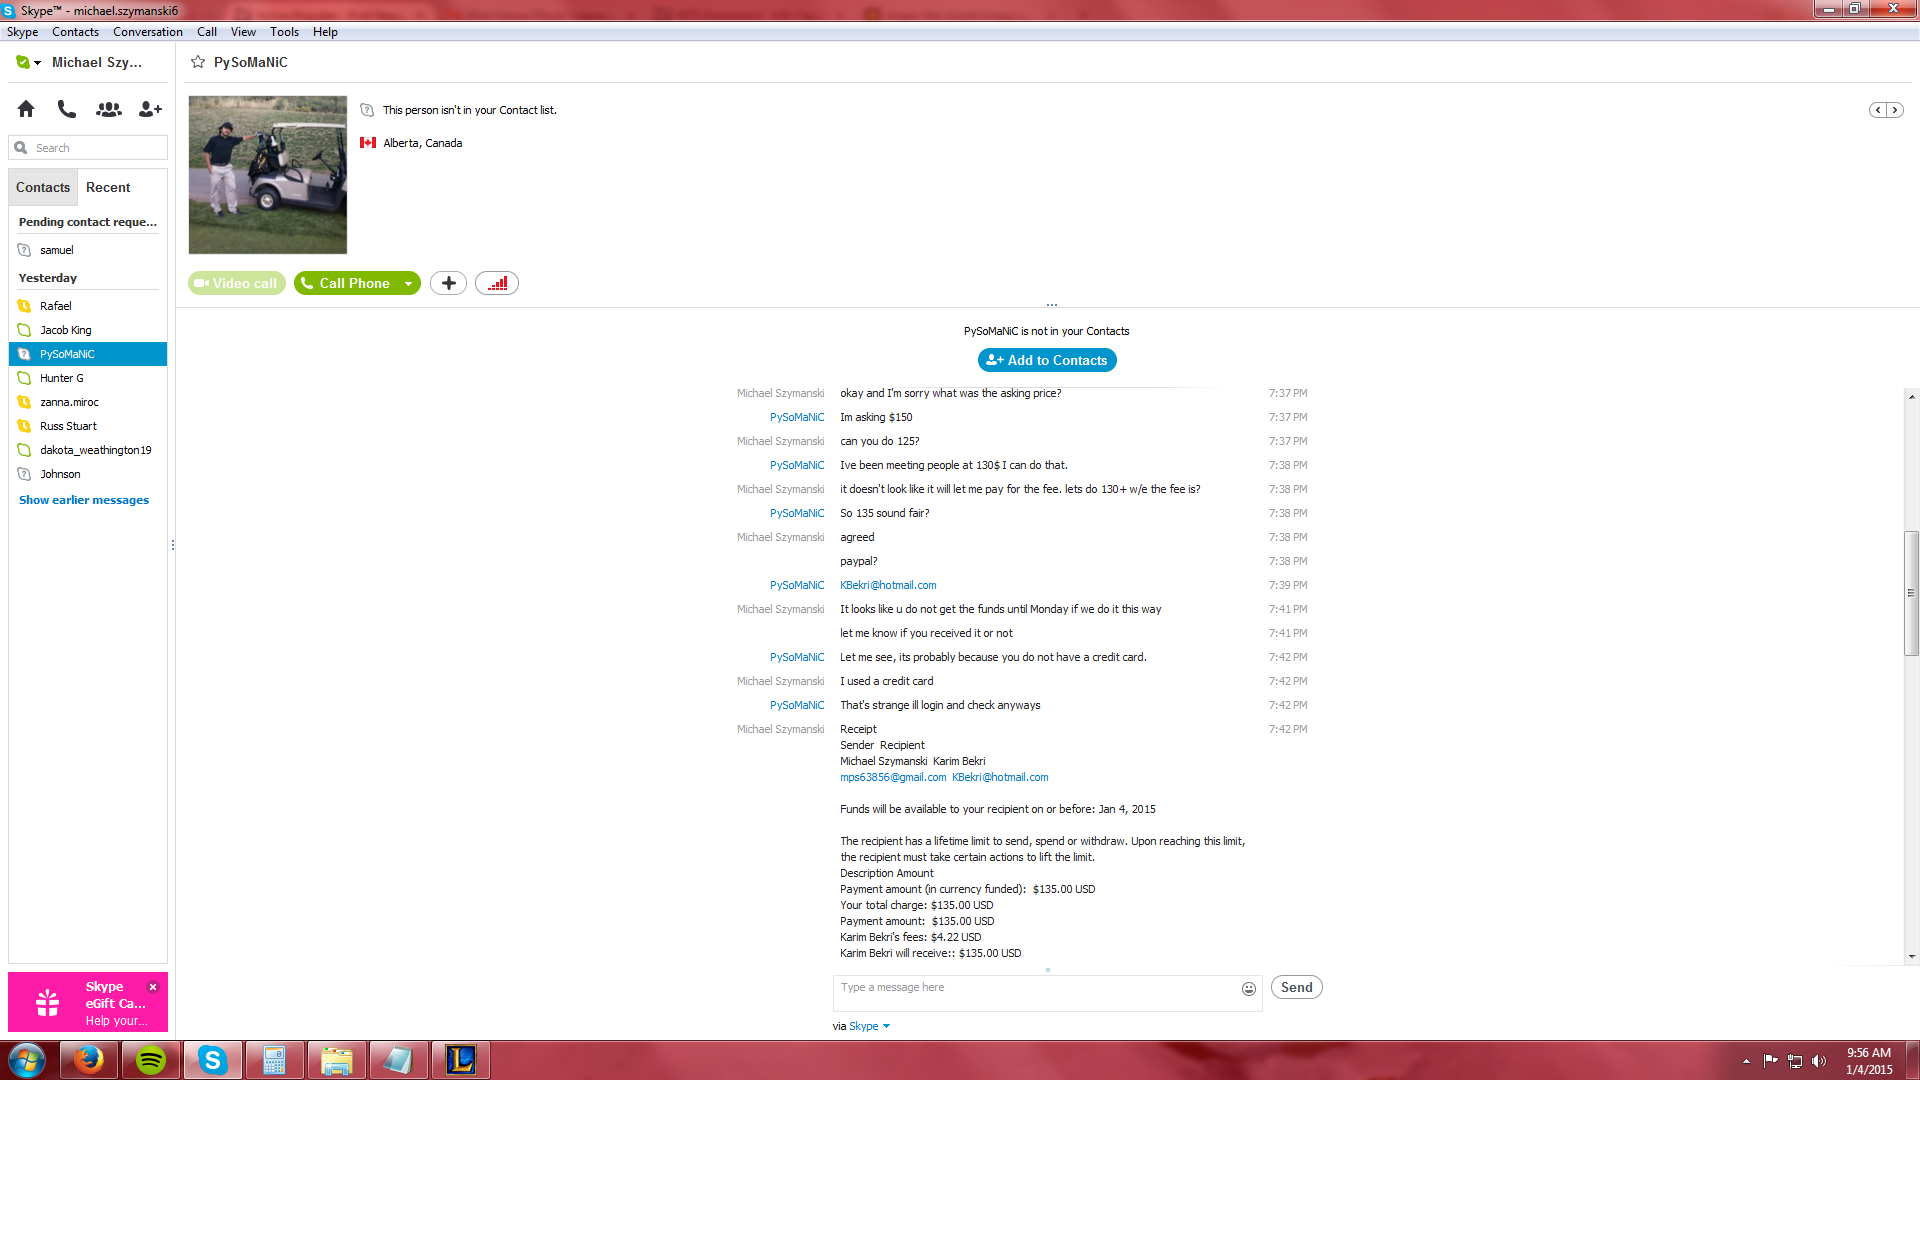Expand the Call Phone dropdown arrow
1920x1248 pixels.
[408, 283]
